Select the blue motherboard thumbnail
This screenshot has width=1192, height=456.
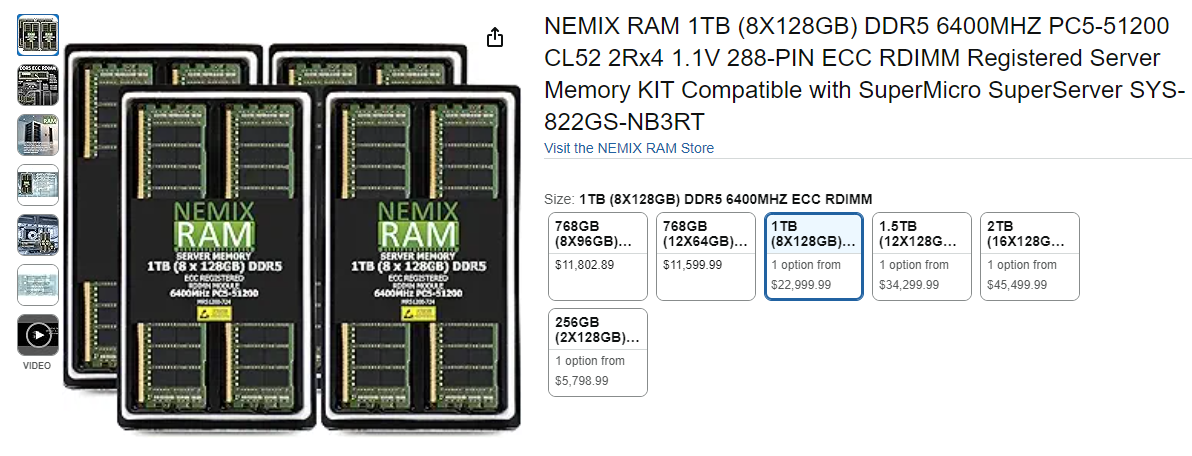click(38, 235)
